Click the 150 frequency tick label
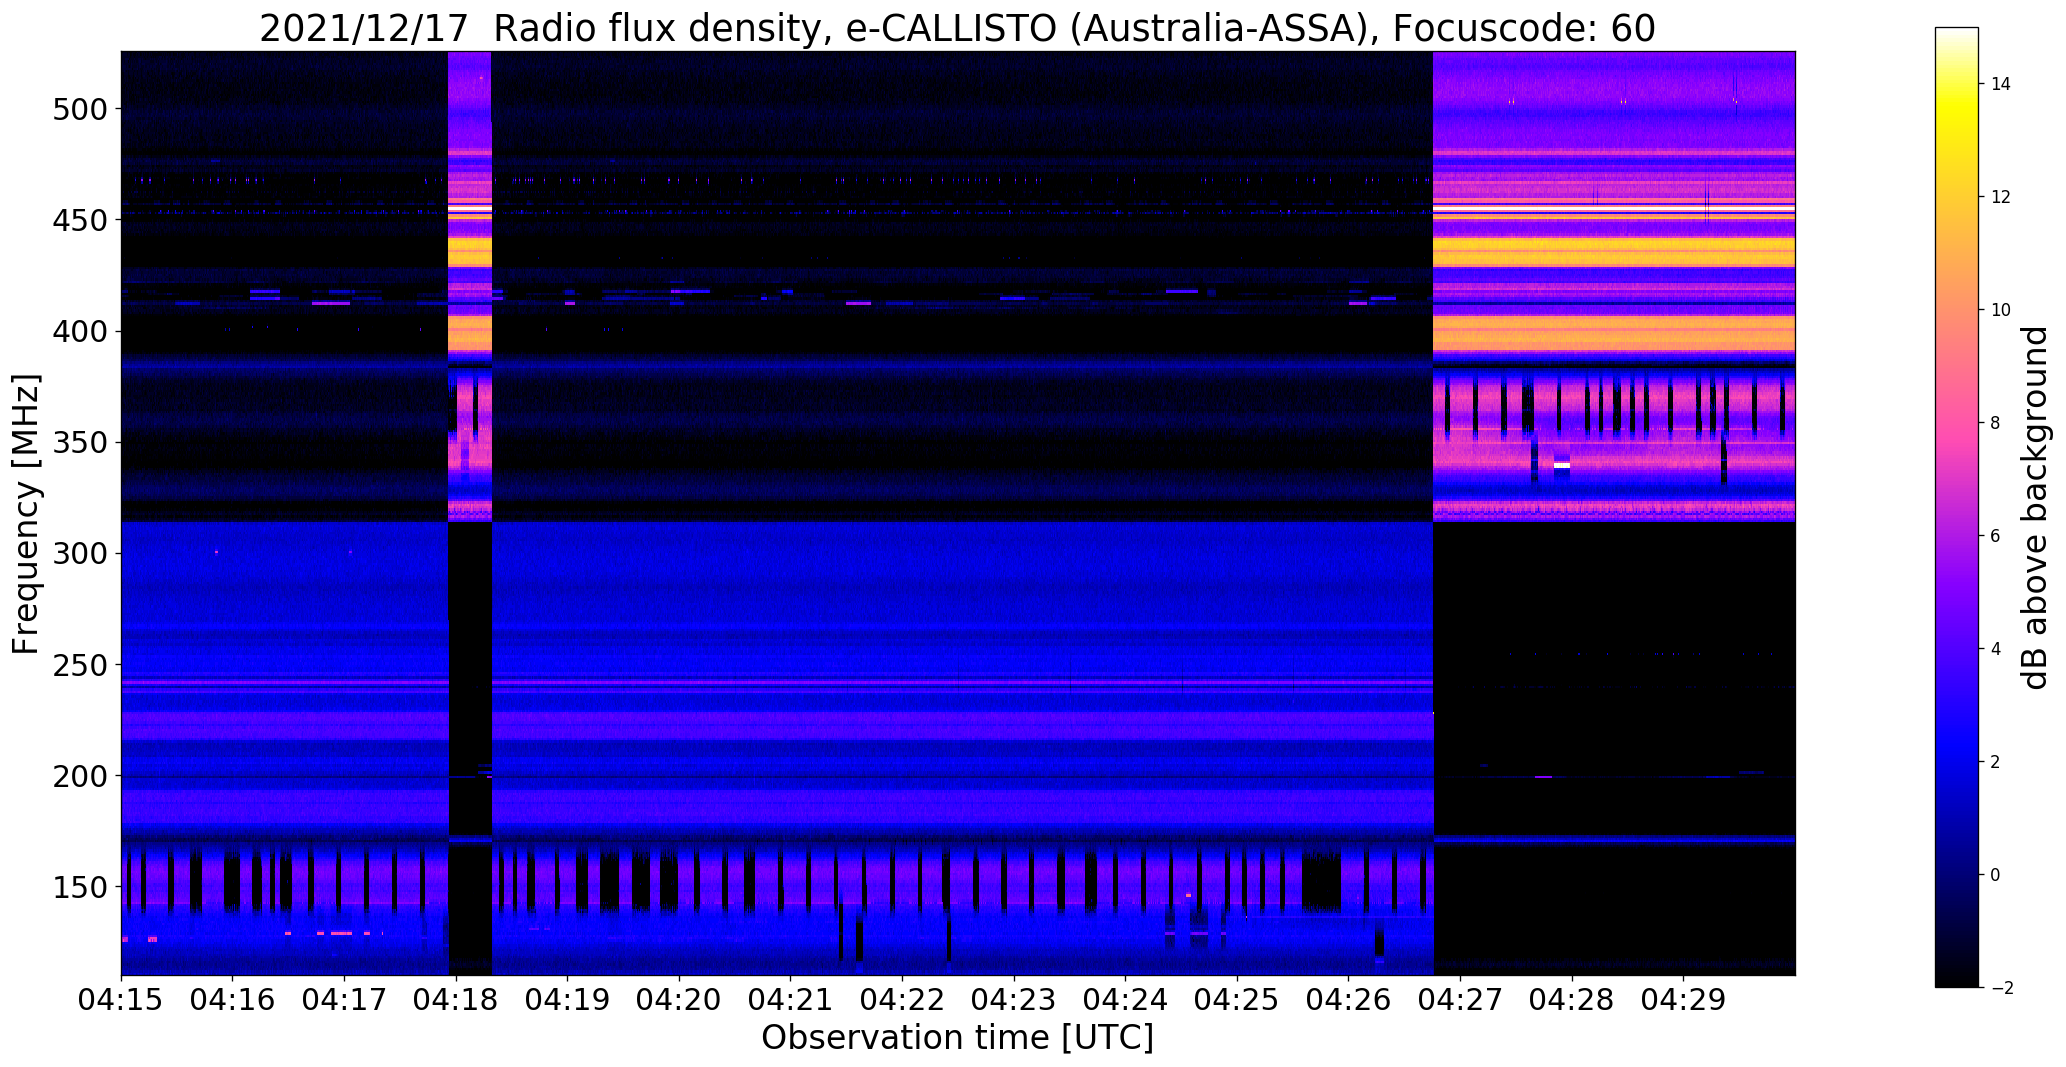This screenshot has height=1067, width=2066. 79,887
